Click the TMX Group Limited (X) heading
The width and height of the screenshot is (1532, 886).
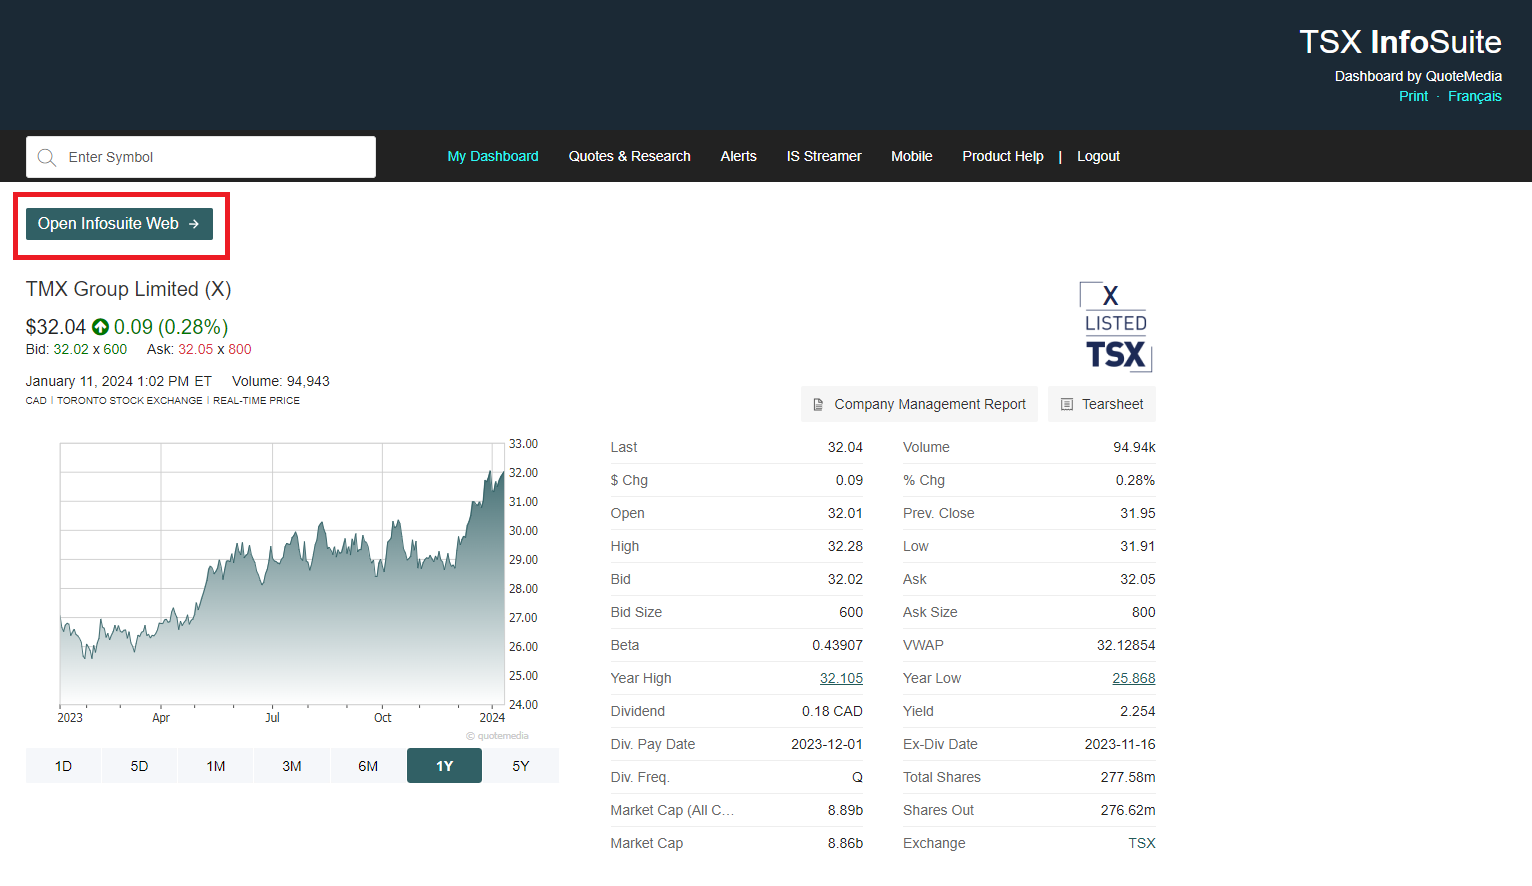129,289
